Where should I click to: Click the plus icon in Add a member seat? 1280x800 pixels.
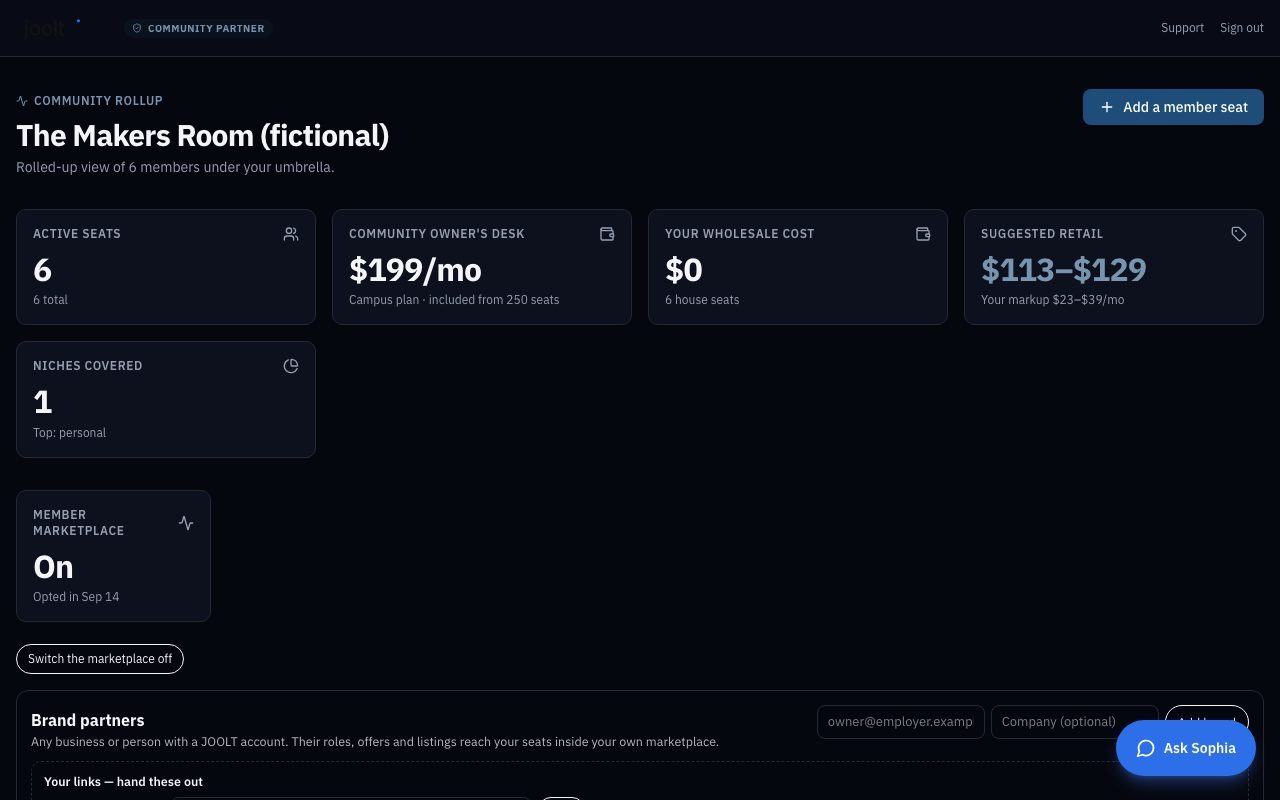pos(1107,107)
